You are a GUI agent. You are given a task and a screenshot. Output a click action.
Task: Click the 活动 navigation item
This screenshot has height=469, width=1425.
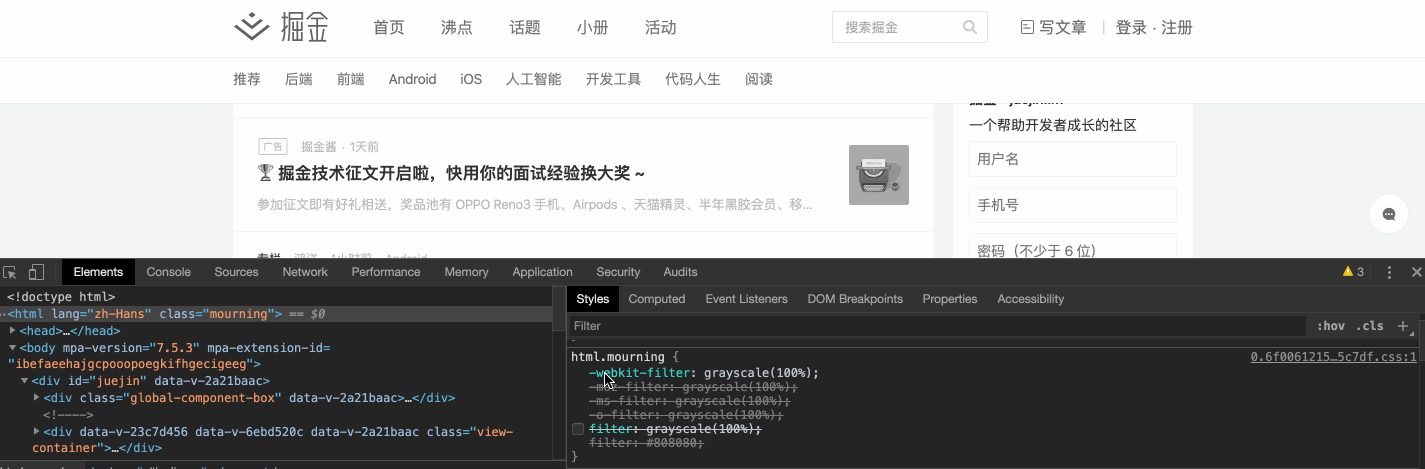coord(661,28)
